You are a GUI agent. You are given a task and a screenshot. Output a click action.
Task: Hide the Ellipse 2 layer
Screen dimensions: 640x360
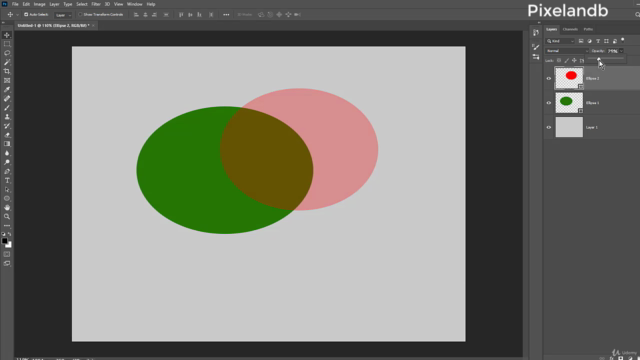coord(549,78)
